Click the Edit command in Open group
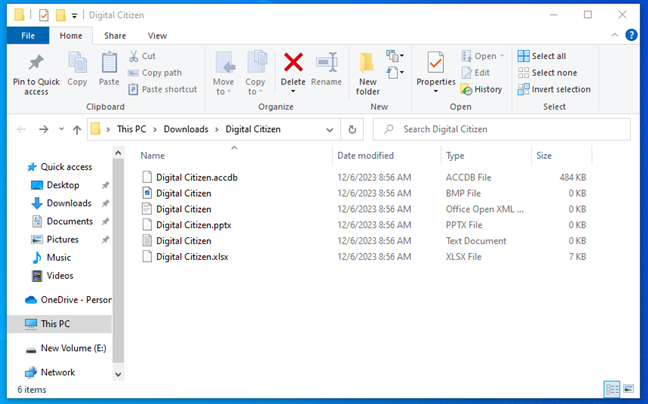This screenshot has width=648, height=404. pos(476,73)
